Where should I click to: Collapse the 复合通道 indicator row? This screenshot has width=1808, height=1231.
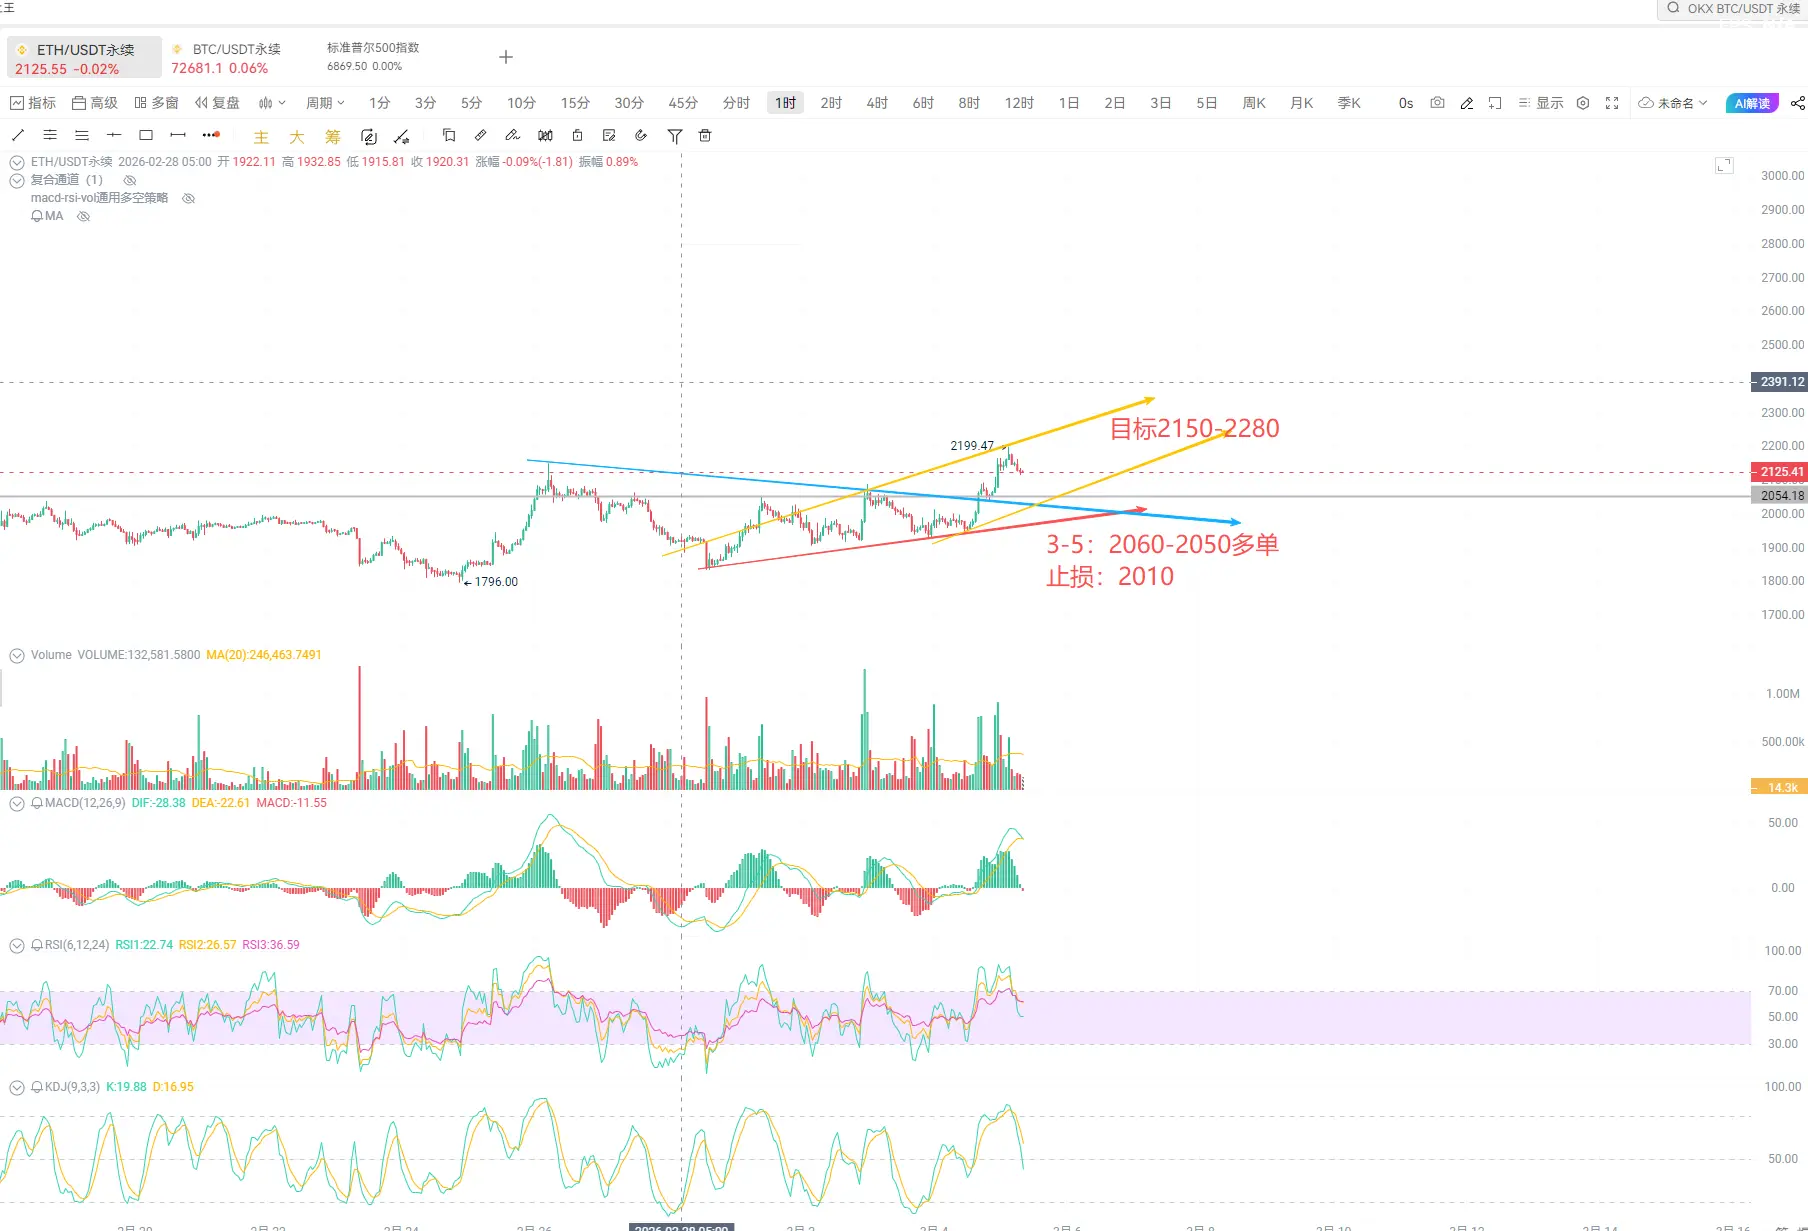coord(17,181)
